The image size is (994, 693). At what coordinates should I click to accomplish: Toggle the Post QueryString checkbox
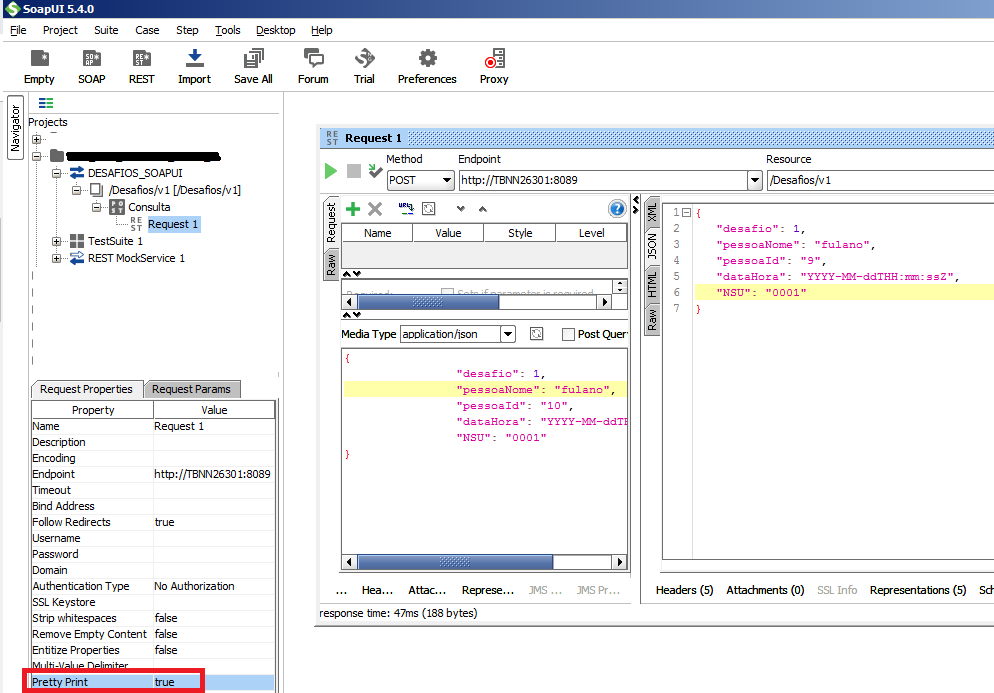(x=568, y=334)
